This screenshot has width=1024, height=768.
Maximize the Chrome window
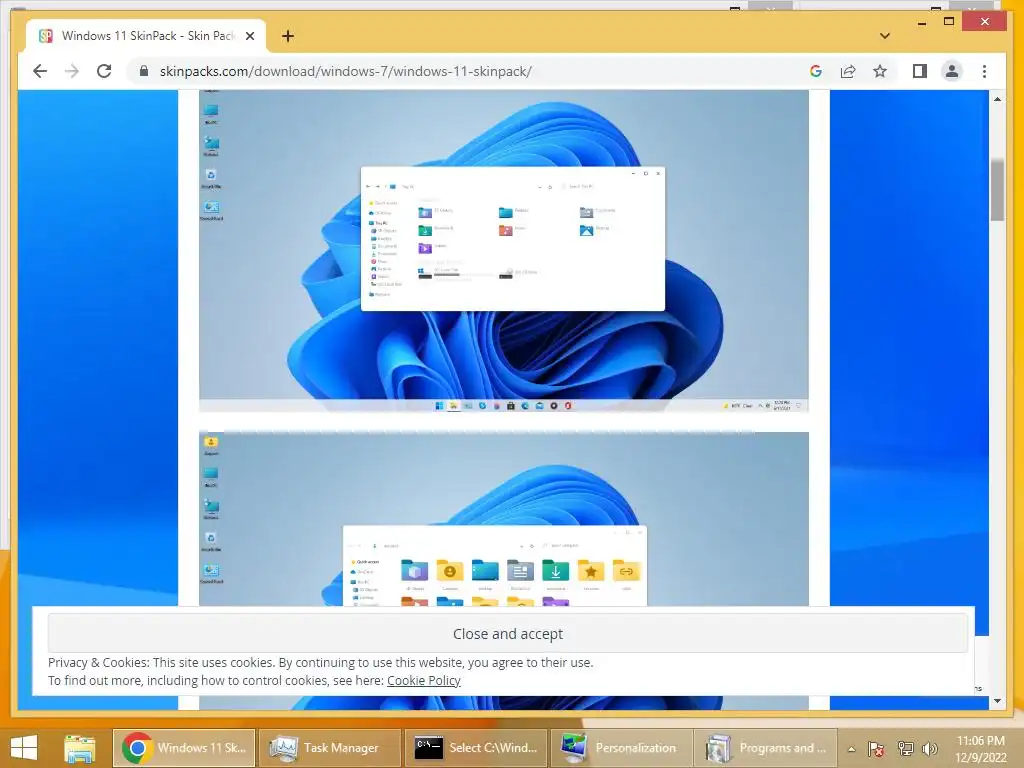click(949, 22)
